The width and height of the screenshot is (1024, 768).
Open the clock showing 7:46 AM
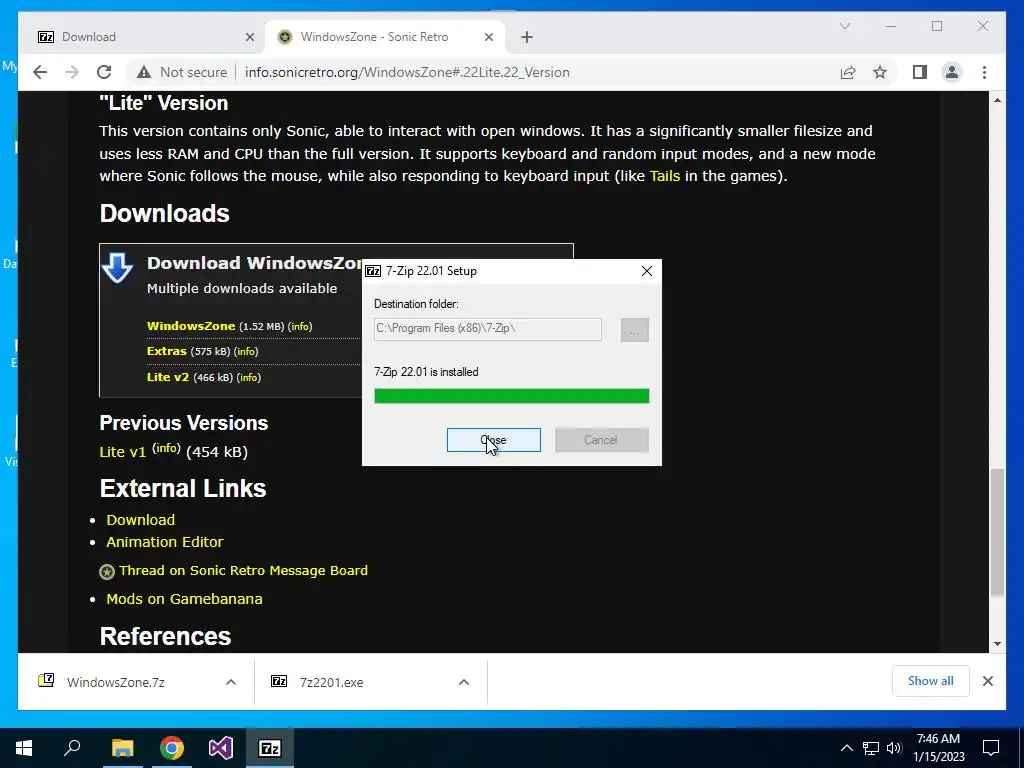[x=938, y=748]
